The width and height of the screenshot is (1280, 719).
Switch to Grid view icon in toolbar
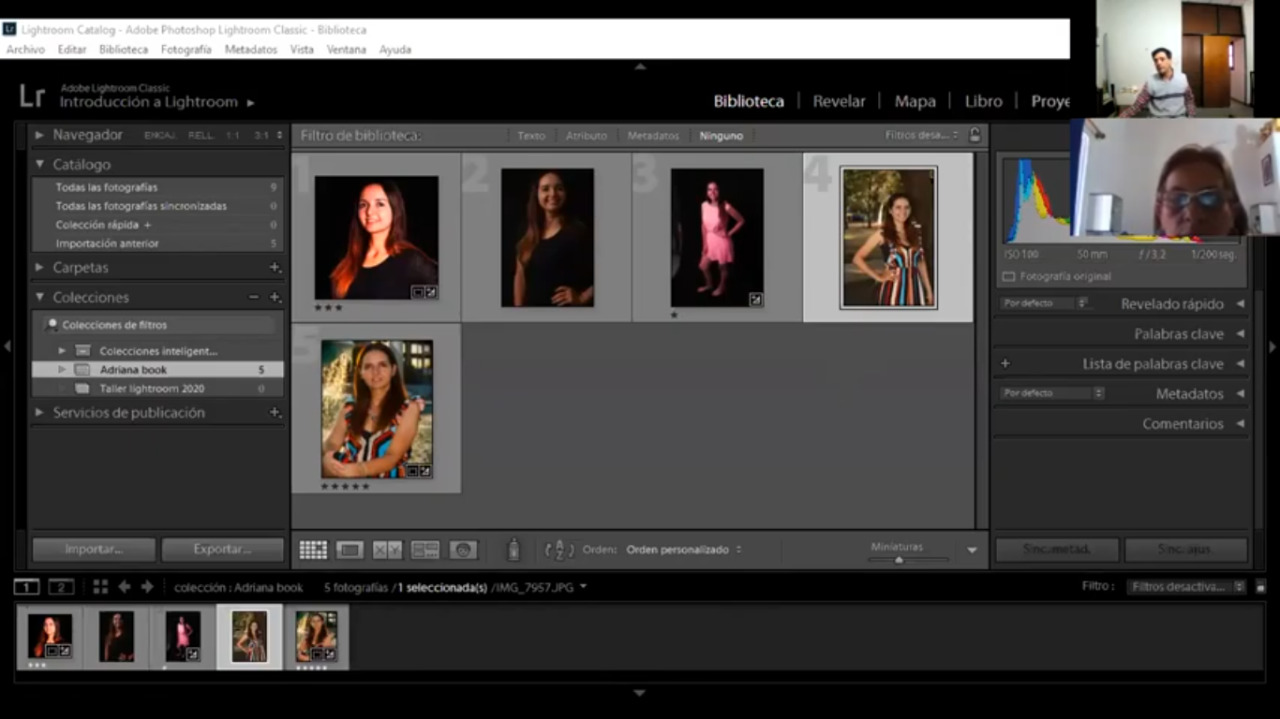point(313,549)
